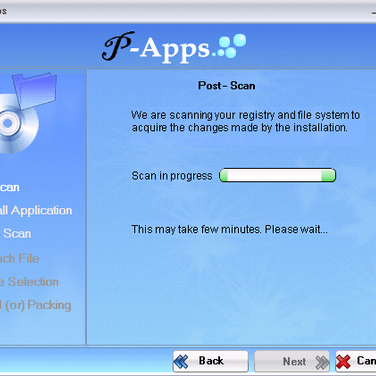The width and height of the screenshot is (376, 376).
Task: Select the first Scan step in sidebar
Action: tap(10, 187)
